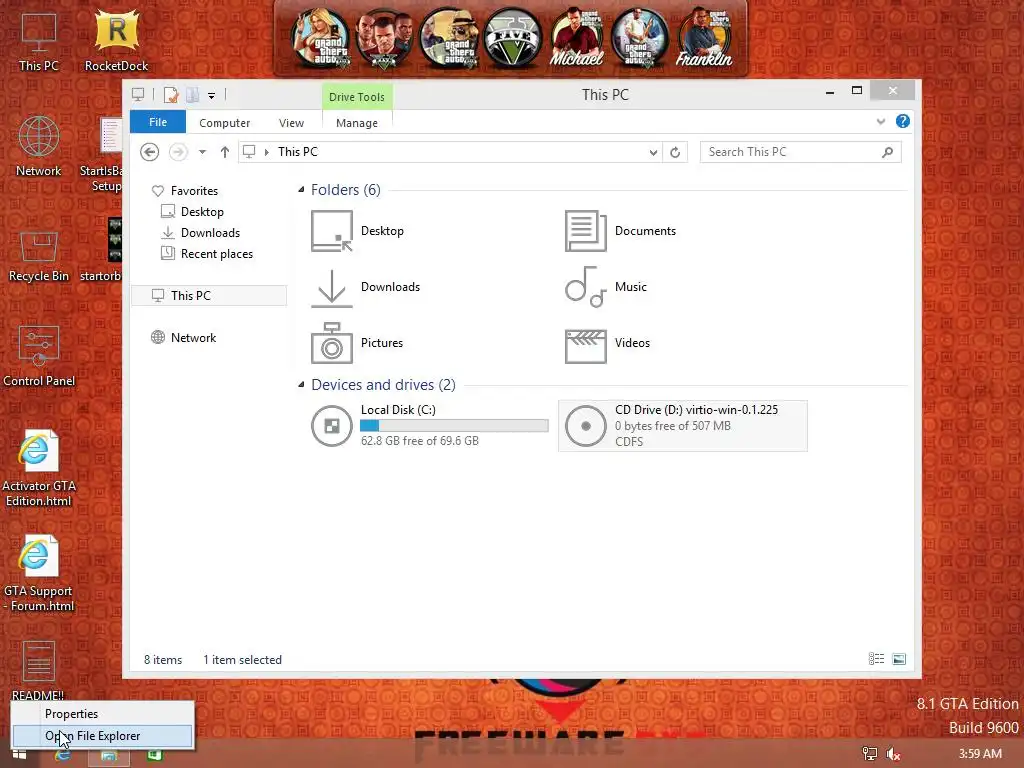
Task: Open the Pictures camera folder icon
Action: click(332, 343)
